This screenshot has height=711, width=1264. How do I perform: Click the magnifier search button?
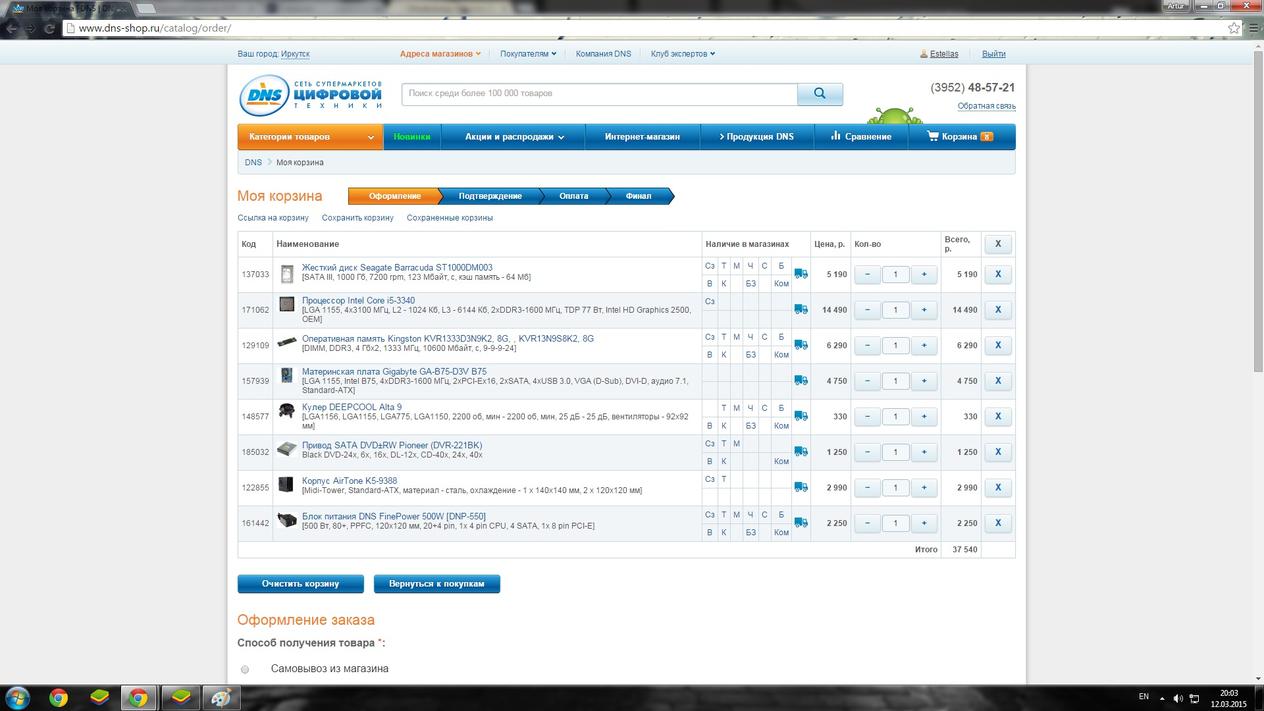[x=820, y=94]
